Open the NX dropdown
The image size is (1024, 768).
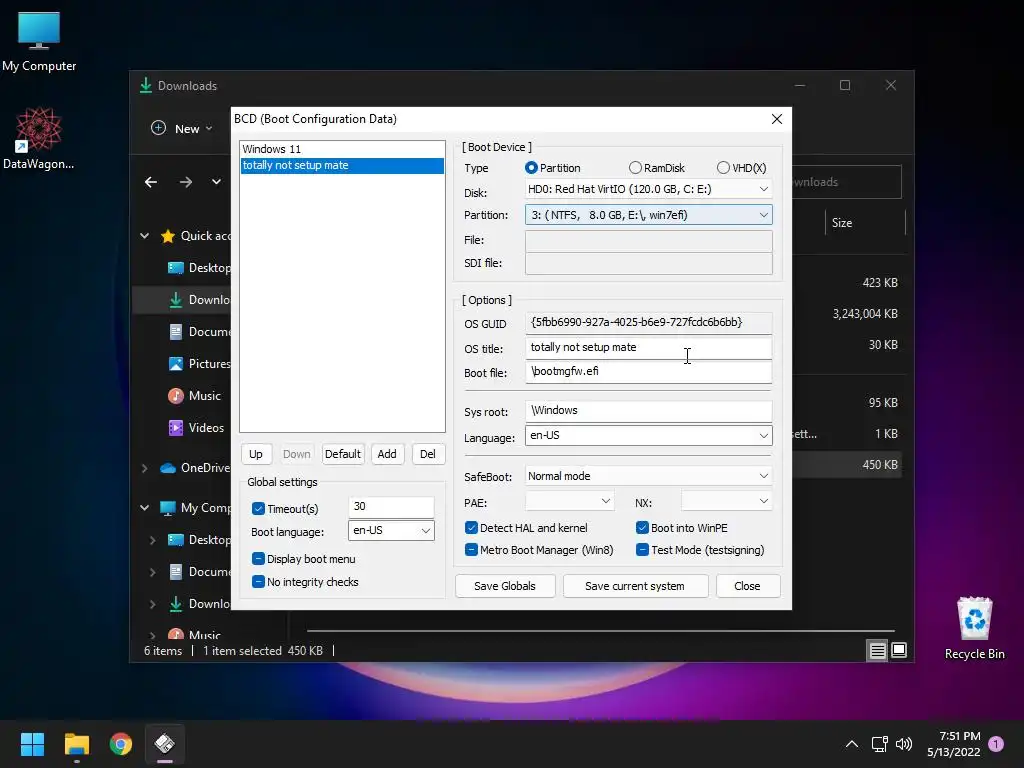tap(726, 502)
